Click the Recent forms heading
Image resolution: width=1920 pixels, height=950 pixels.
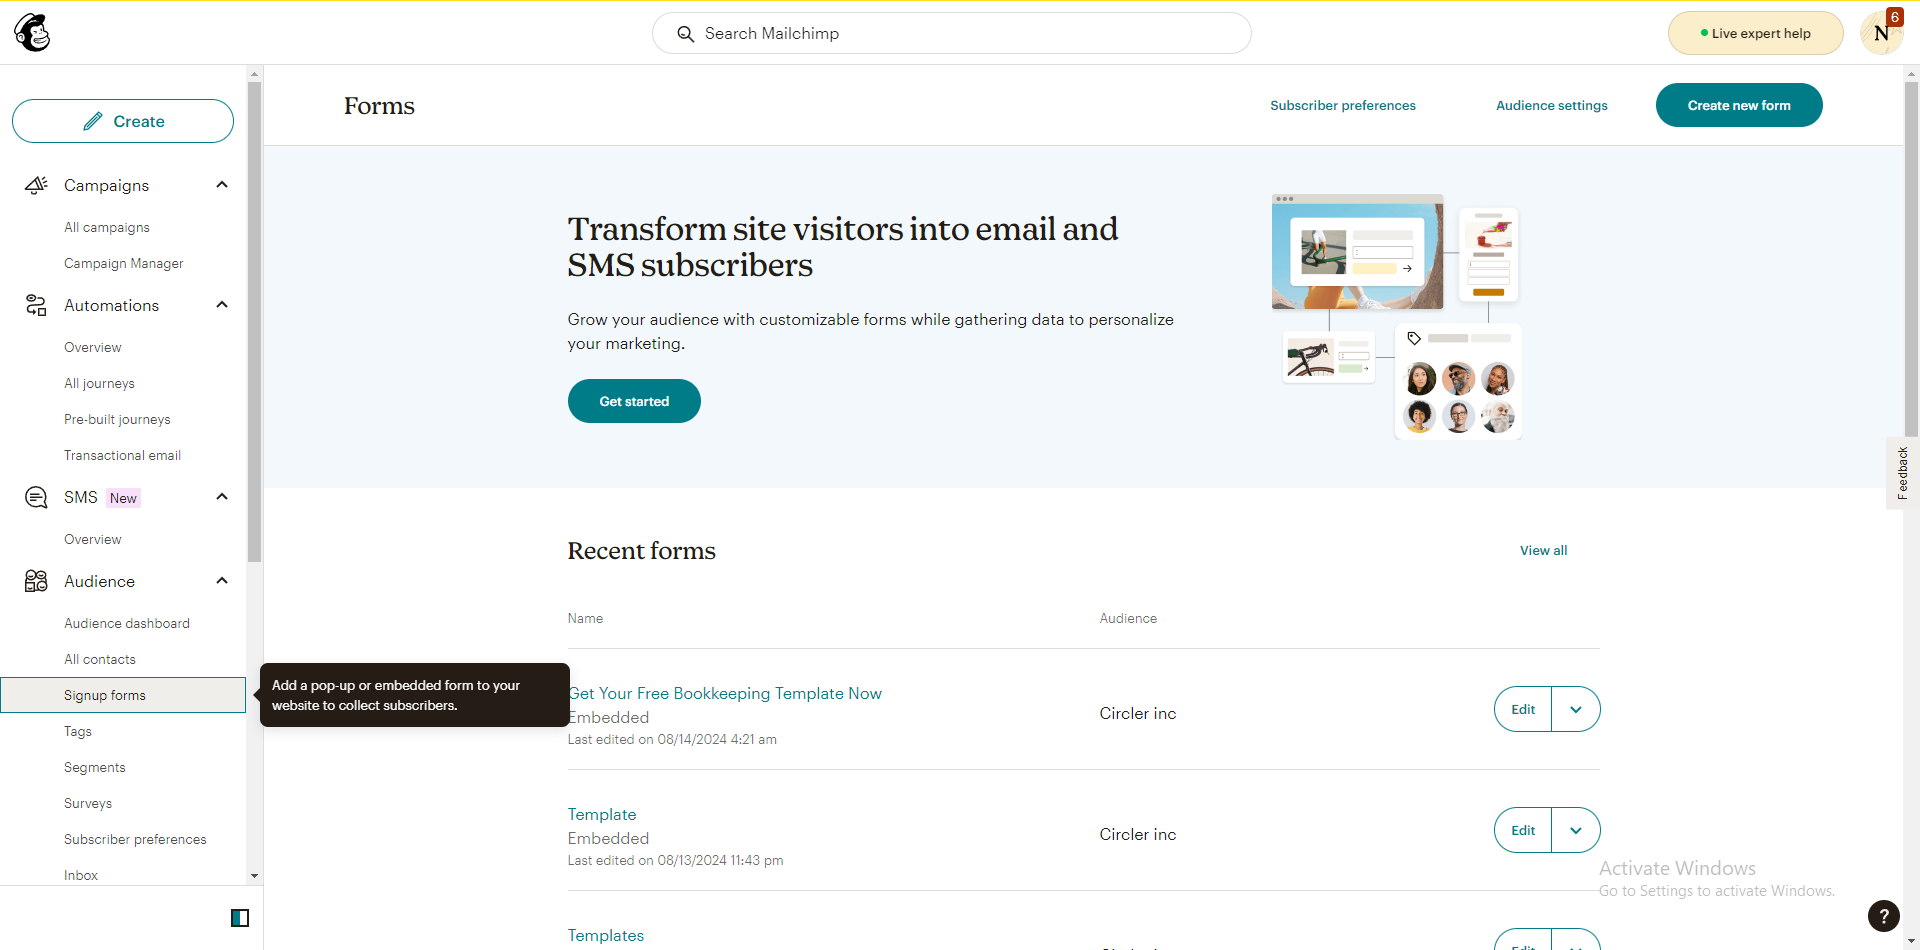point(642,551)
